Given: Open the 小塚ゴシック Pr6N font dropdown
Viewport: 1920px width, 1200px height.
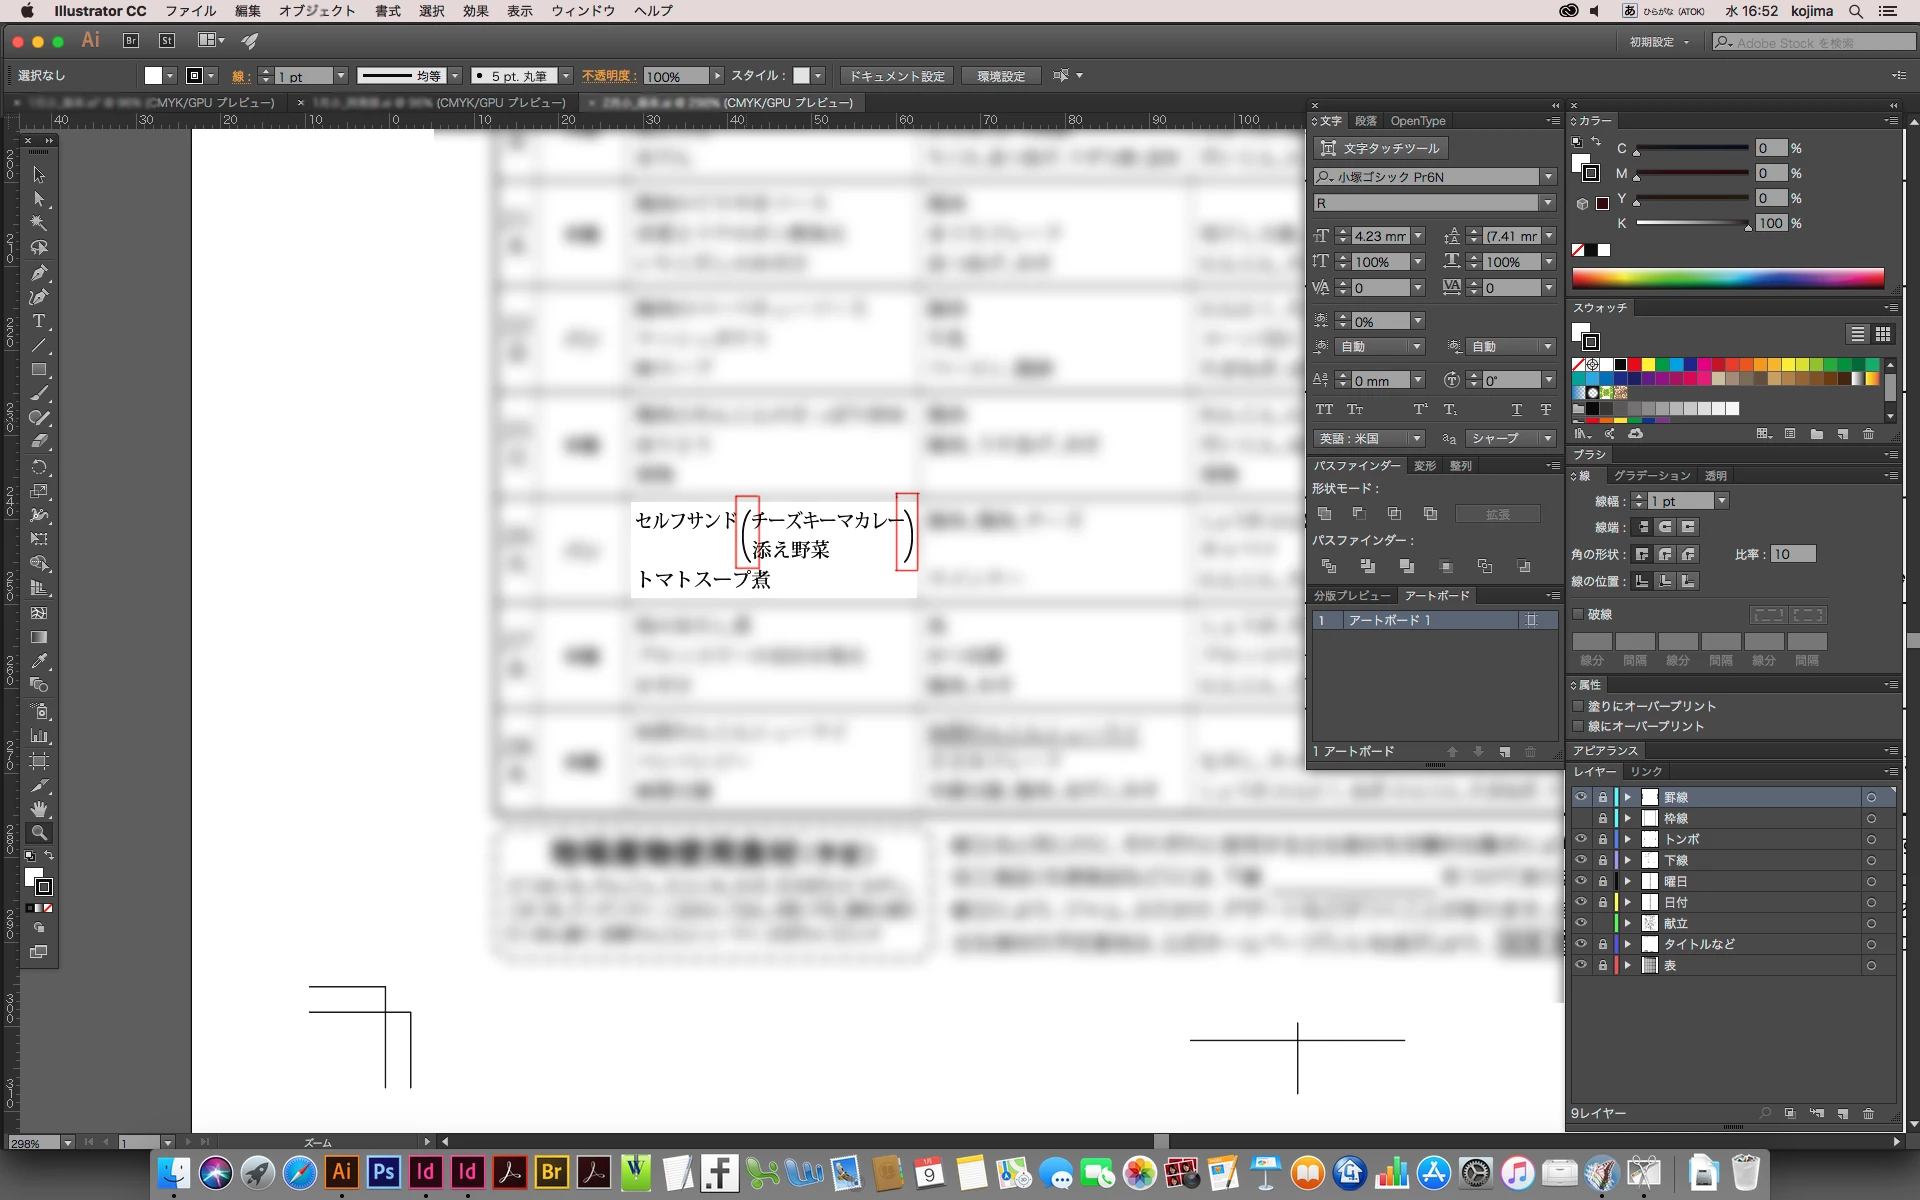Looking at the screenshot, I should point(1548,177).
